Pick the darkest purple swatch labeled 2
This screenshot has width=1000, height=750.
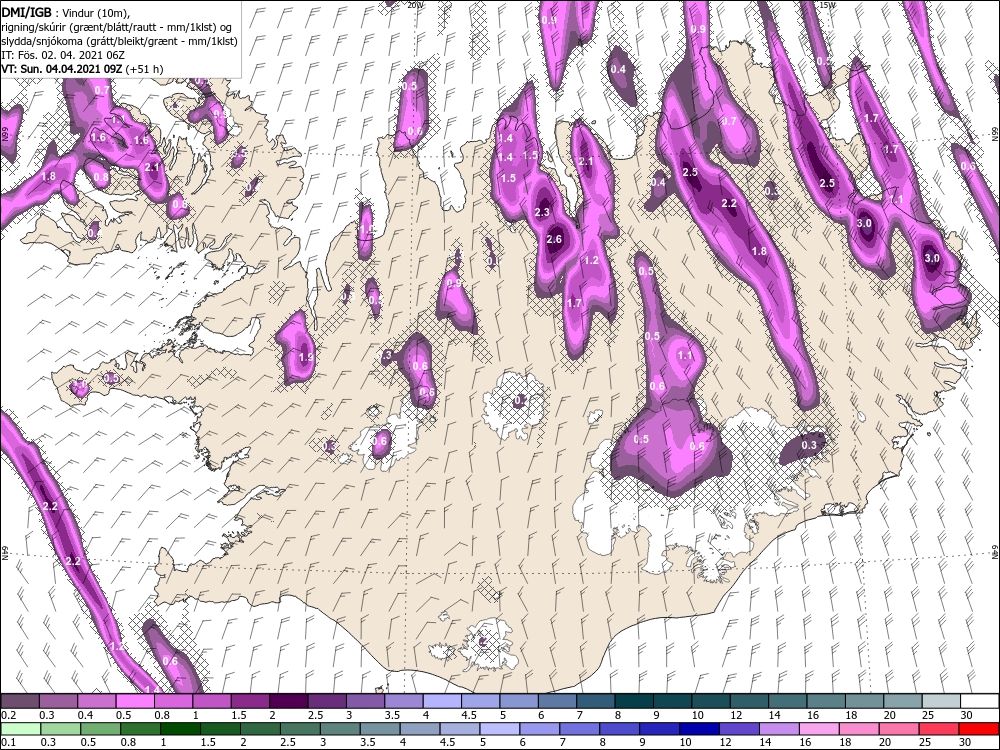click(288, 702)
